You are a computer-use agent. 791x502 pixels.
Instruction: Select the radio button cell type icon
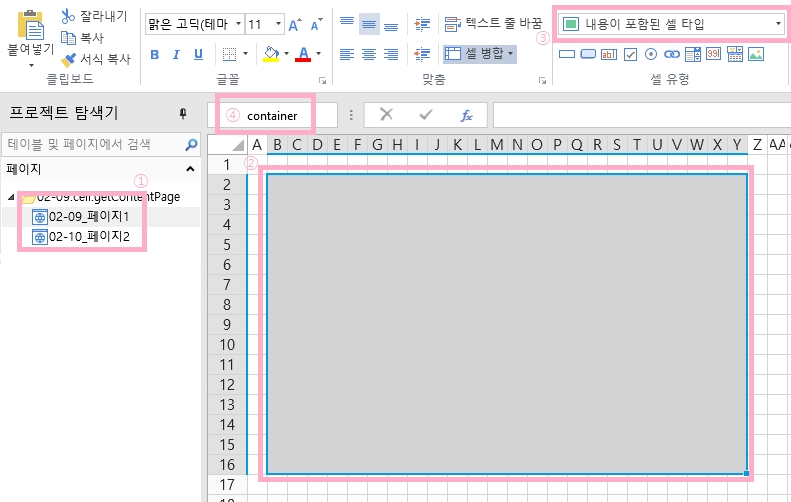651,54
